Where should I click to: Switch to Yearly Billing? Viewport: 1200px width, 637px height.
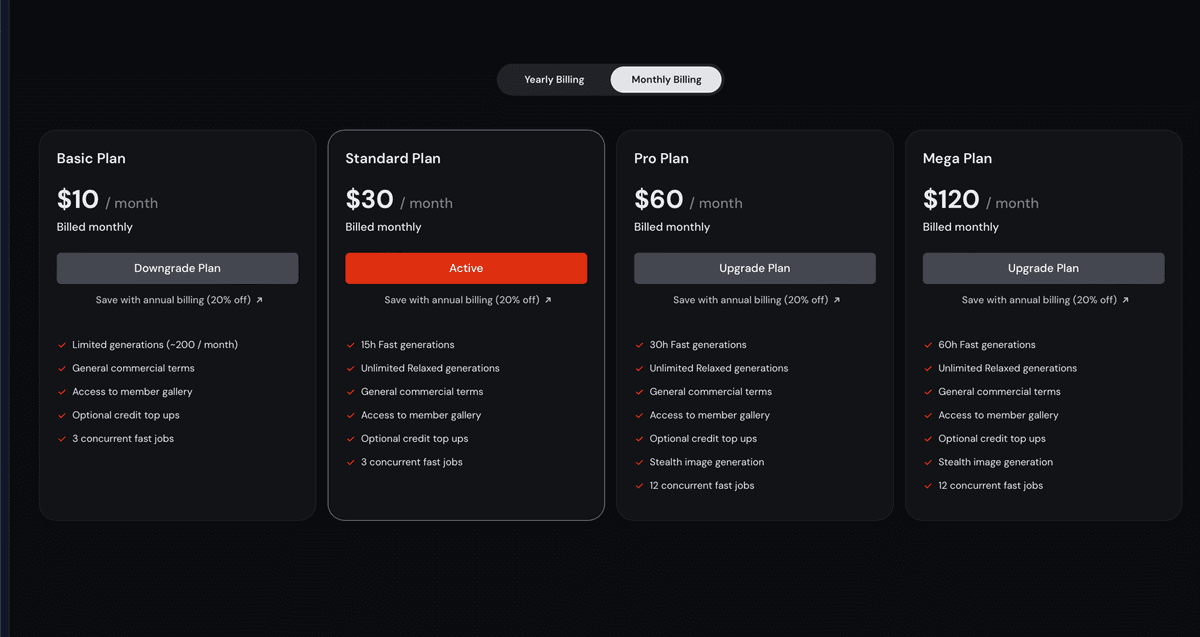pyautogui.click(x=554, y=80)
